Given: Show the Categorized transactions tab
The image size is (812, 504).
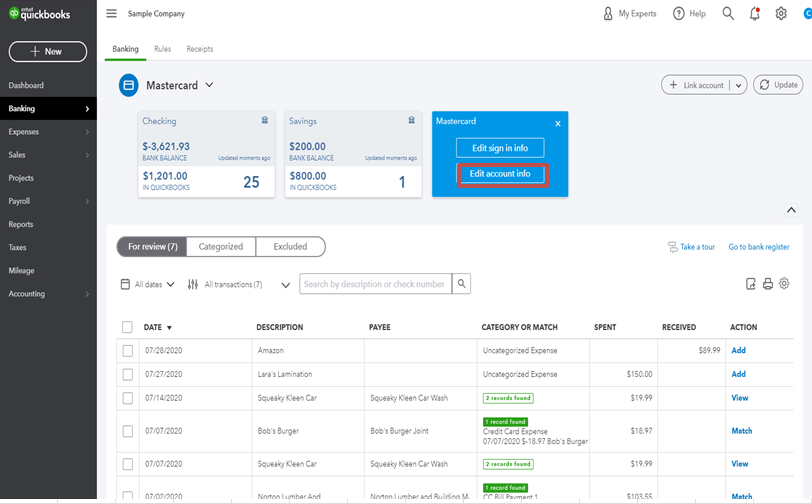Looking at the screenshot, I should click(x=221, y=247).
